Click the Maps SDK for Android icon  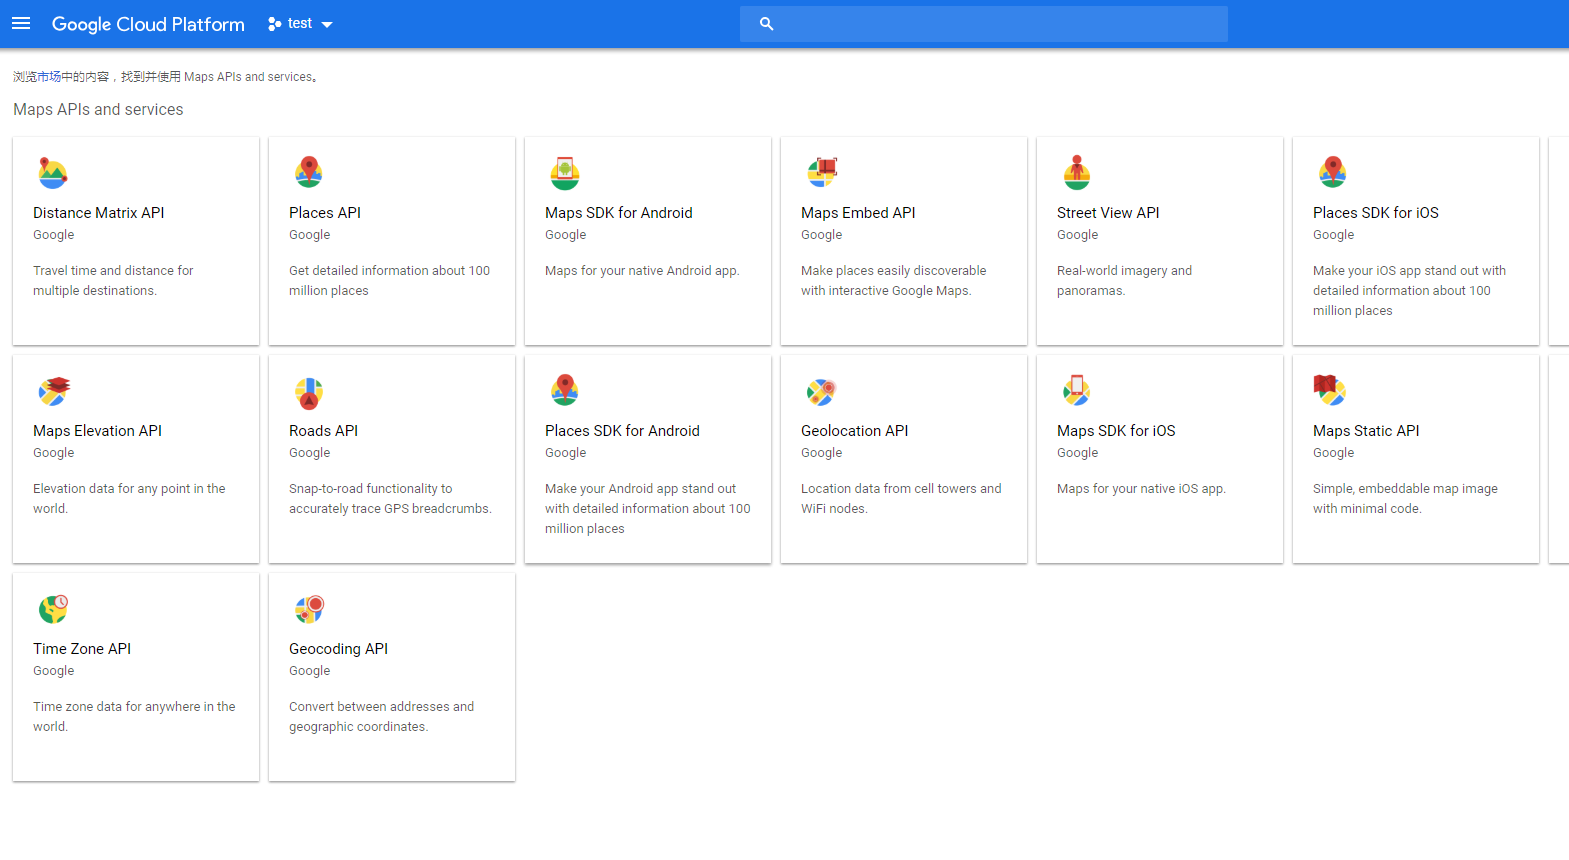[x=565, y=173]
